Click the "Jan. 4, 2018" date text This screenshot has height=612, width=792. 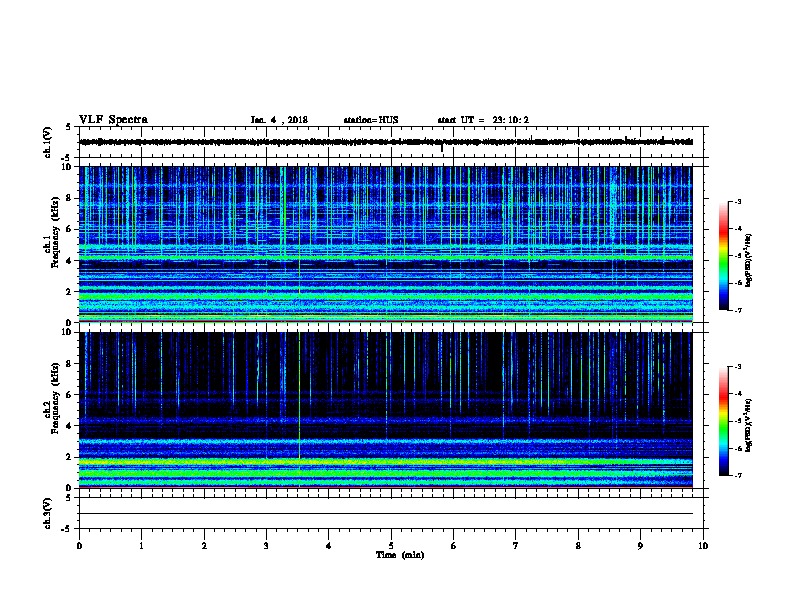pyautogui.click(x=279, y=120)
